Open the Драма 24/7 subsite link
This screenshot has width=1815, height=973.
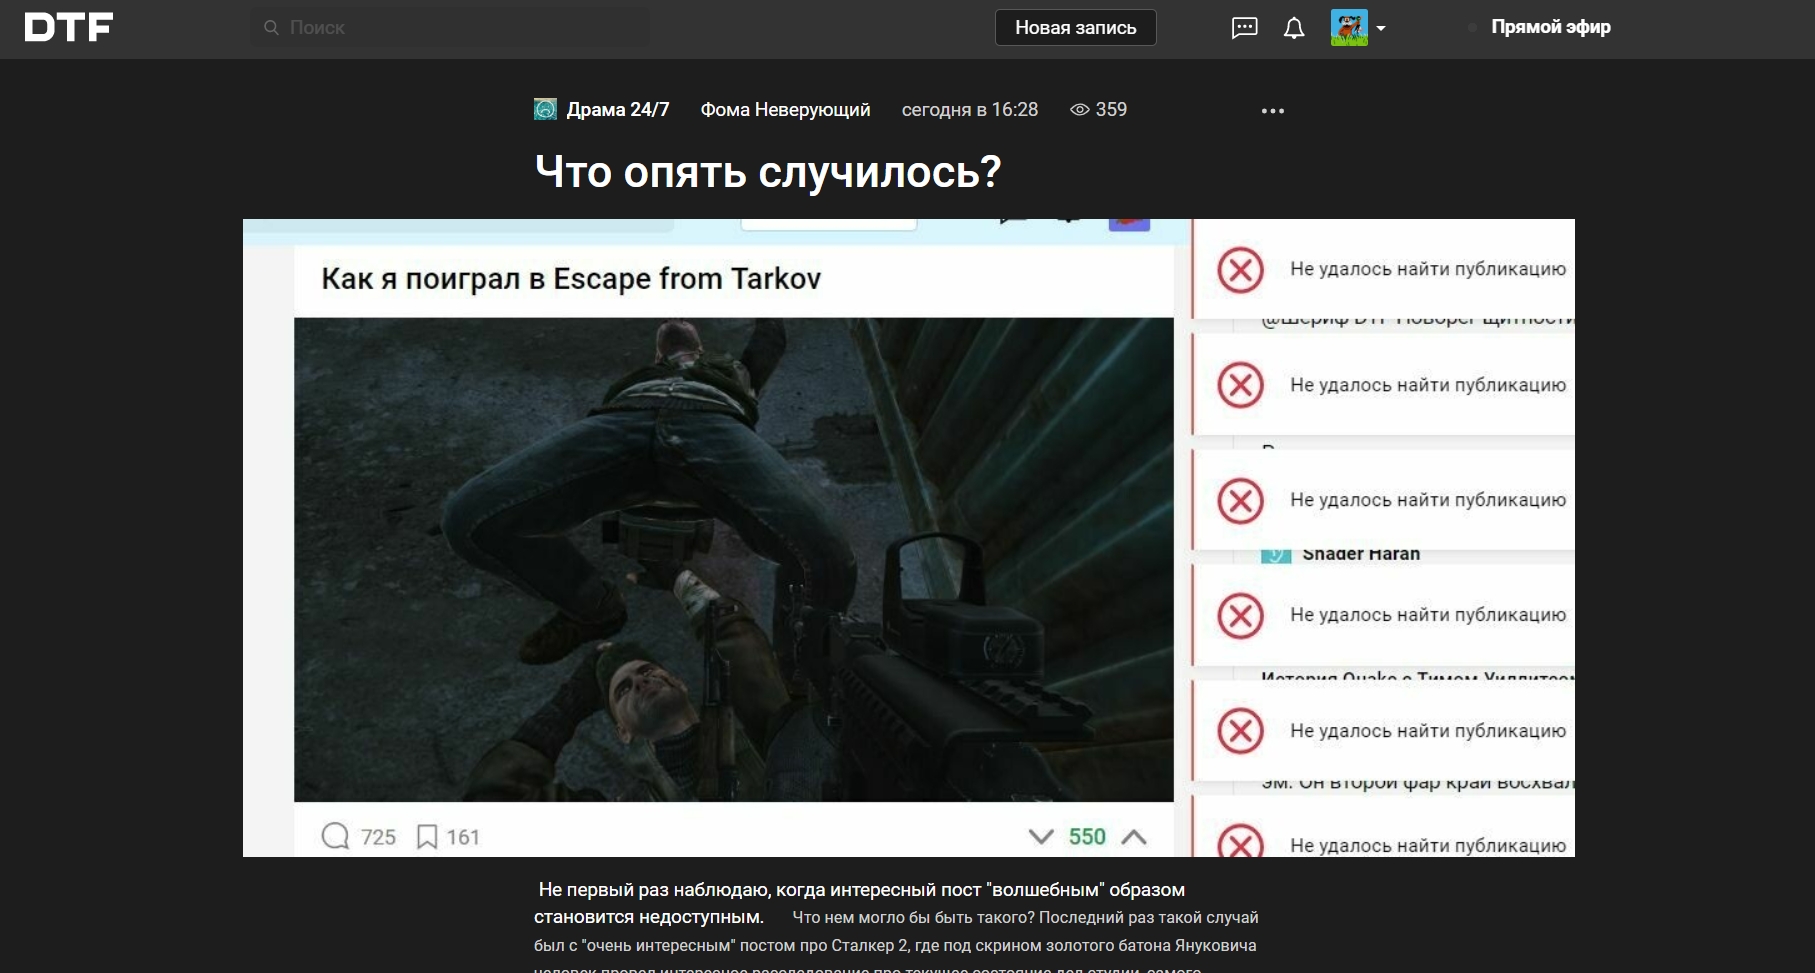(x=618, y=110)
